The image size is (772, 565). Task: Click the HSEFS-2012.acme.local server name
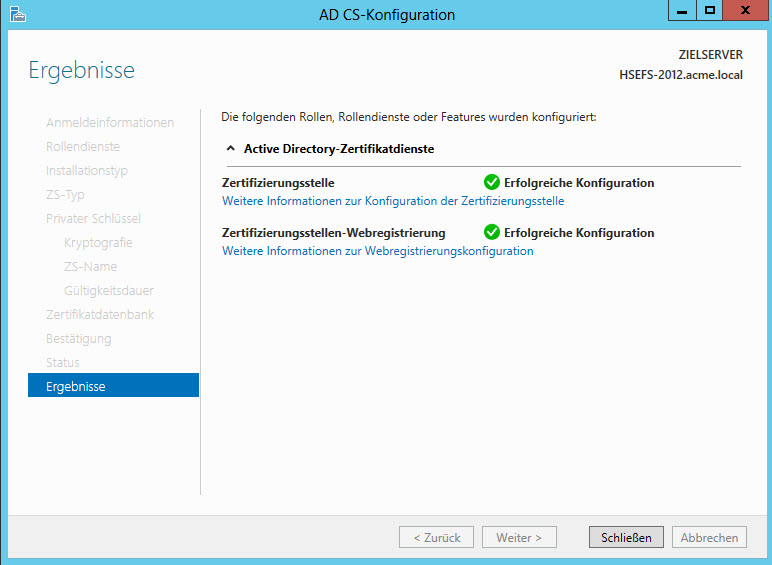(681, 75)
